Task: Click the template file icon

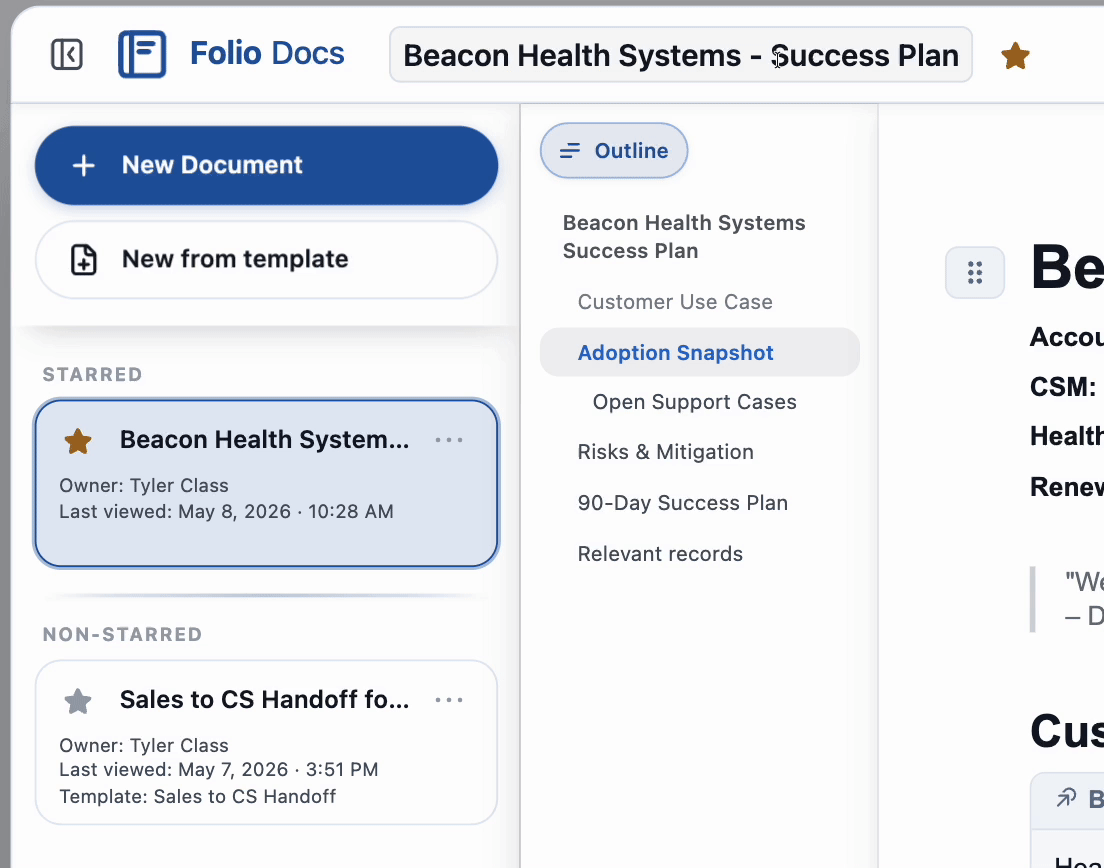Action: click(x=84, y=260)
